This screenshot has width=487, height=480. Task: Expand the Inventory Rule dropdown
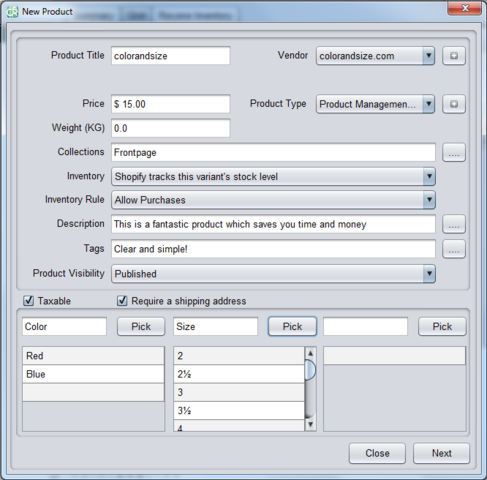(273, 200)
